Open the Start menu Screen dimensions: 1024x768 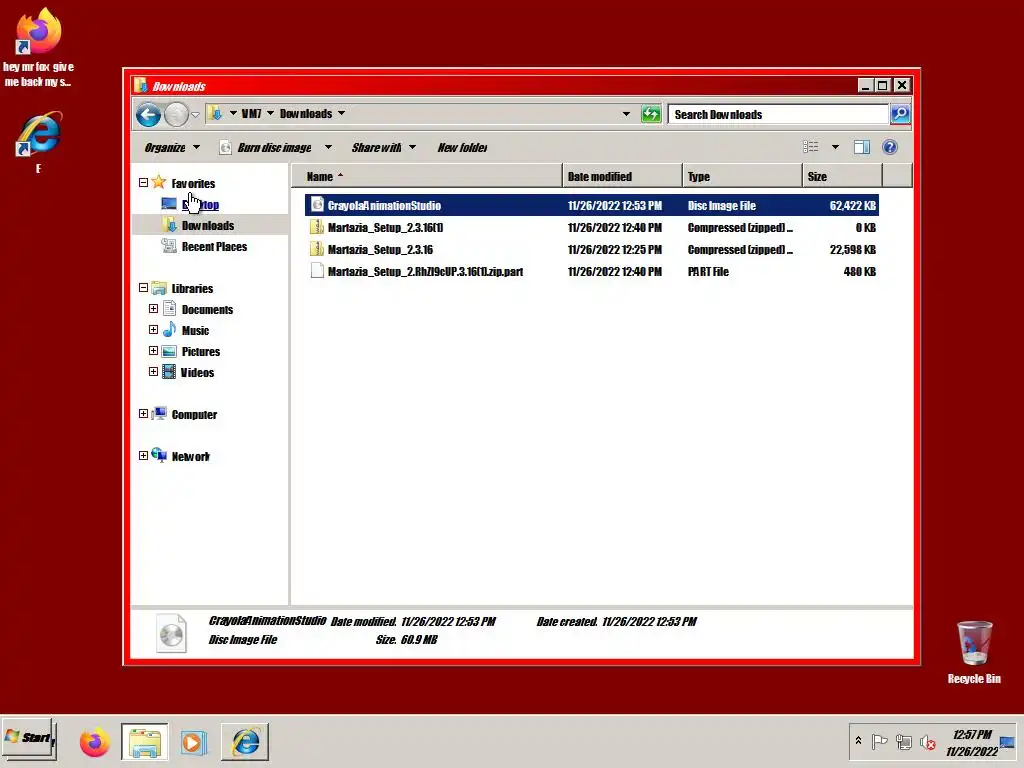(x=29, y=739)
